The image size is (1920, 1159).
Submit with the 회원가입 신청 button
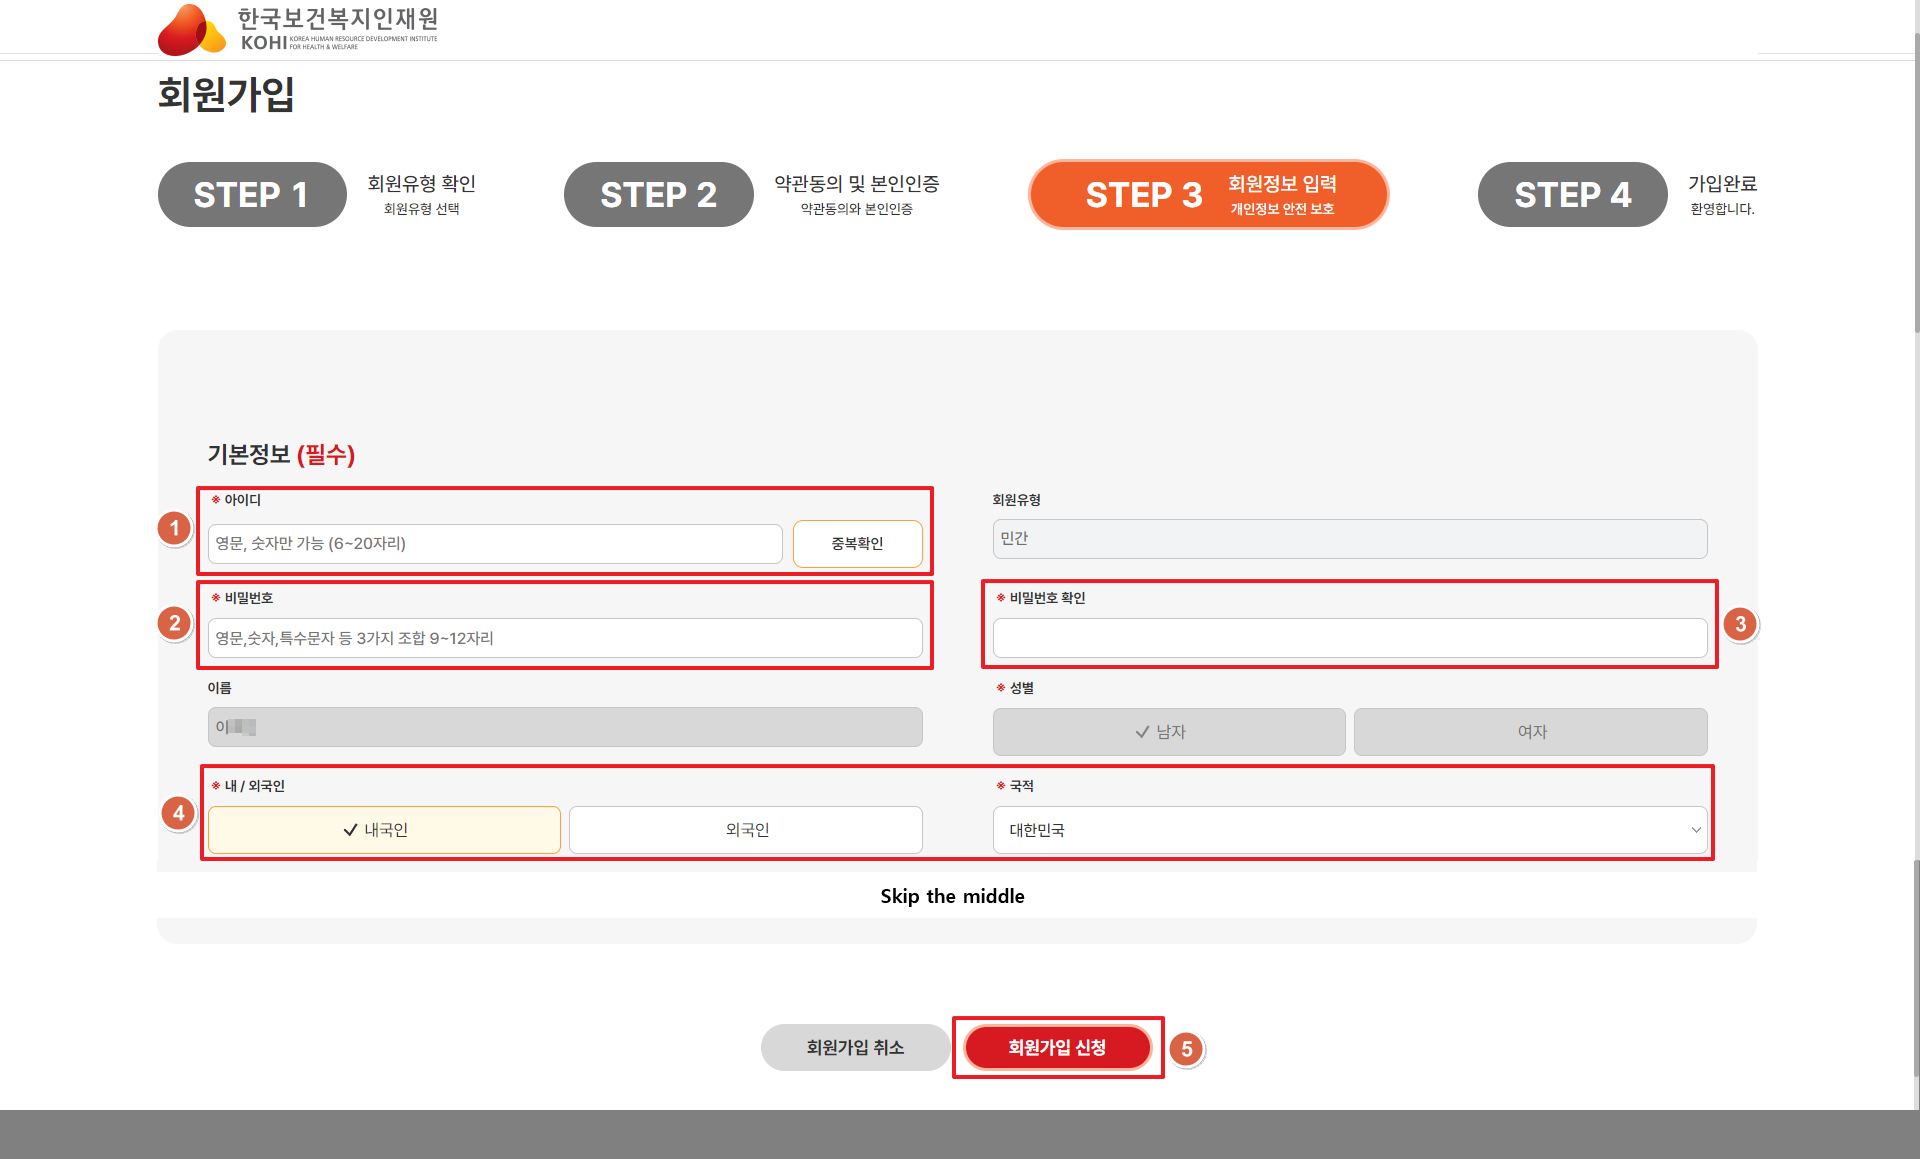click(x=1057, y=1047)
